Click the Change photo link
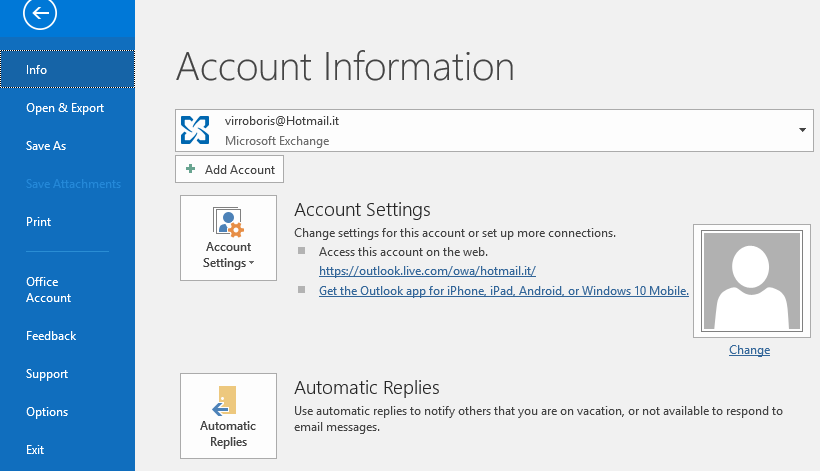This screenshot has width=820, height=471. [749, 350]
